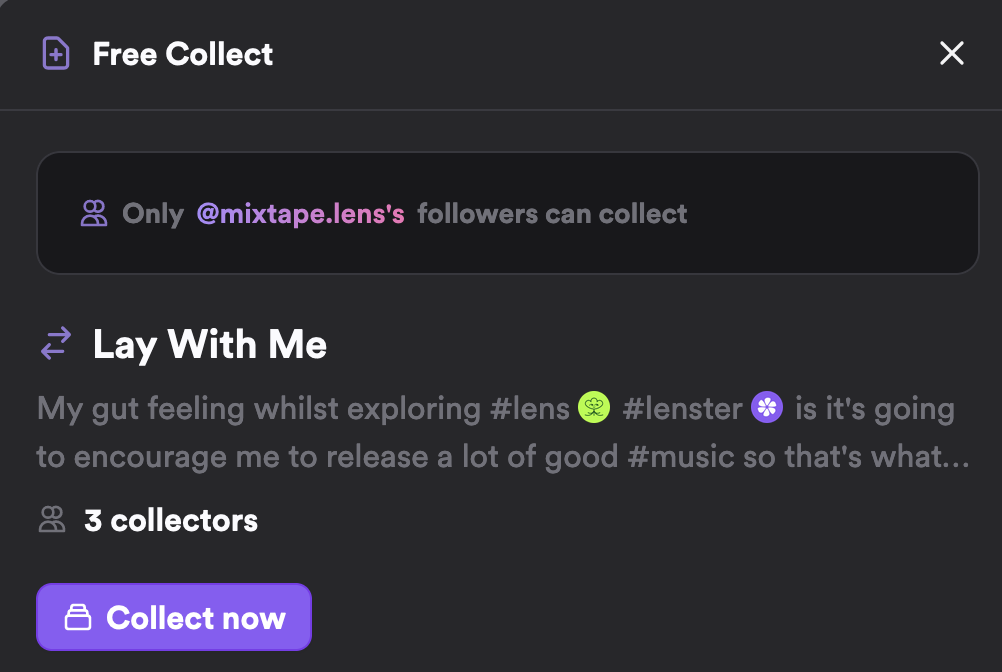
Task: Click the Free Collect document-plus icon
Action: click(x=56, y=53)
